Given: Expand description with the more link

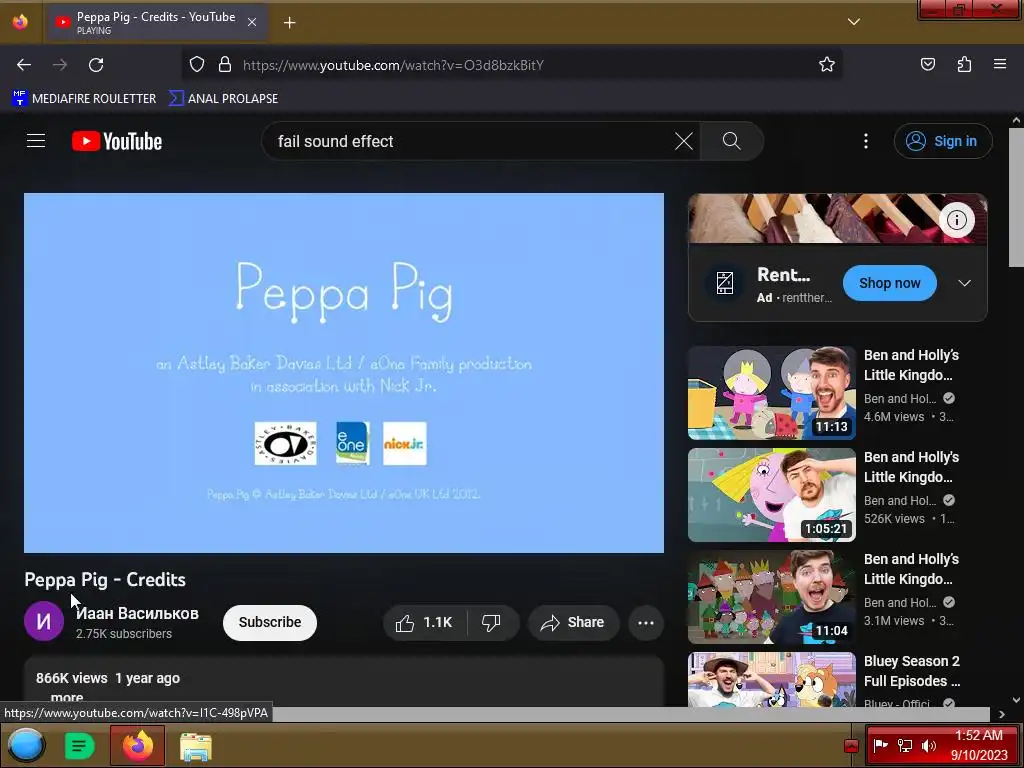Looking at the screenshot, I should point(67,698).
